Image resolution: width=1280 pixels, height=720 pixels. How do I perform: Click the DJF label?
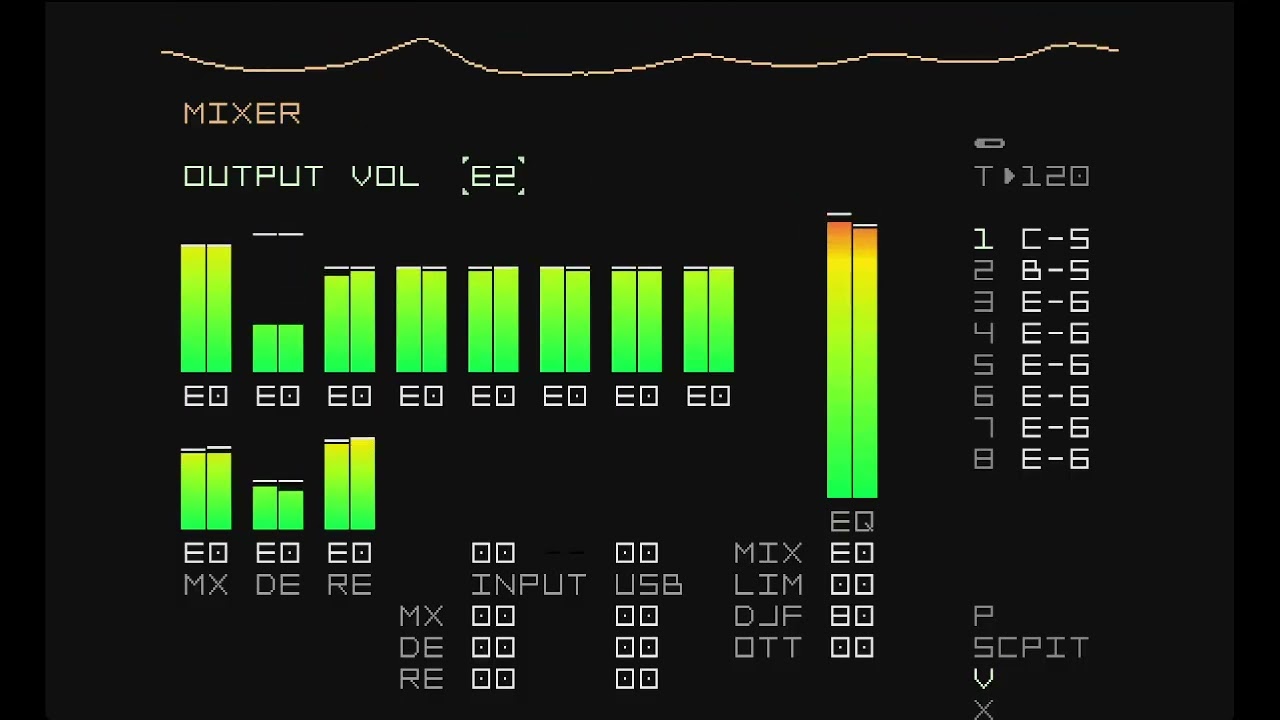768,616
